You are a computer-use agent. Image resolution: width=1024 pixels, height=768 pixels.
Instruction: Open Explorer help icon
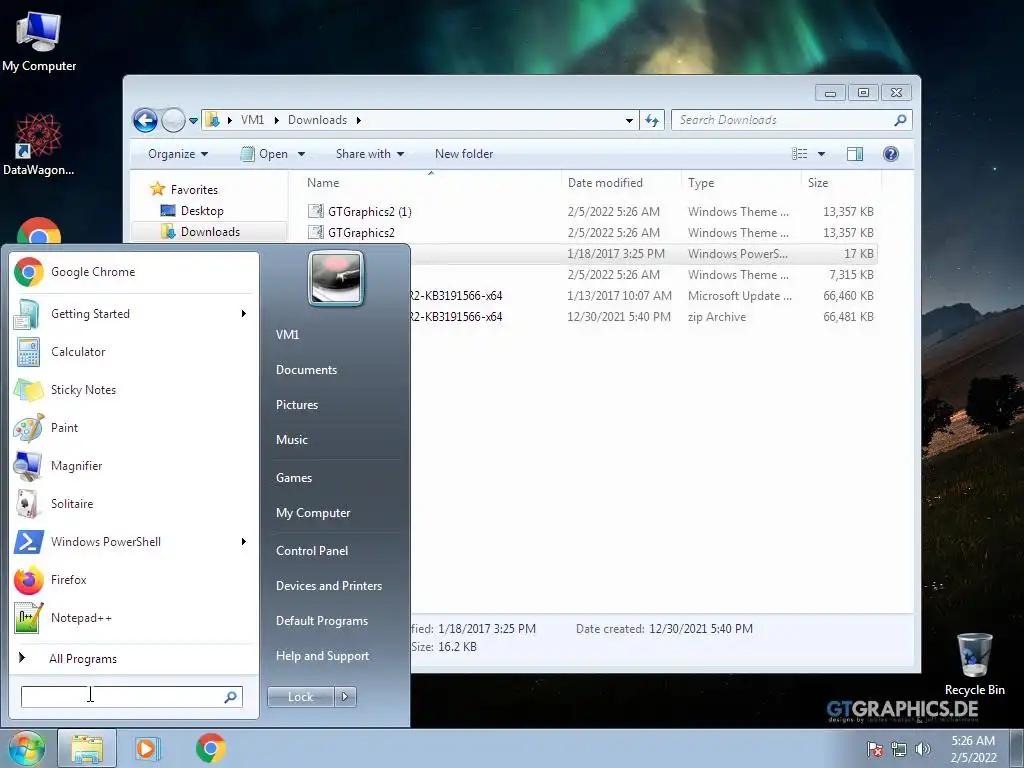click(891, 154)
